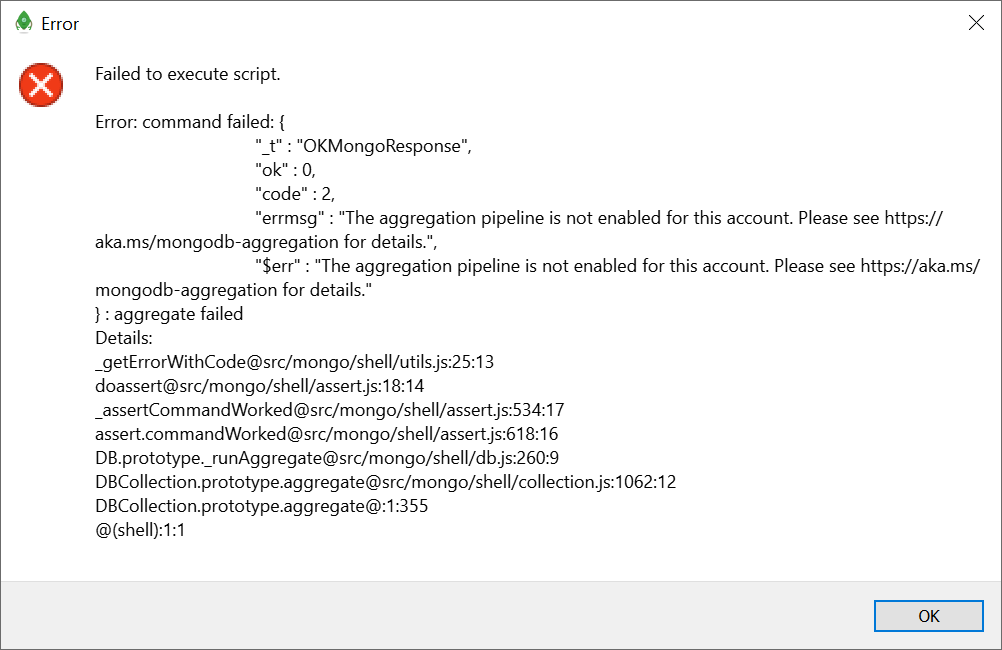Select the "Error" title text
This screenshot has height=650, width=1002.
[62, 24]
